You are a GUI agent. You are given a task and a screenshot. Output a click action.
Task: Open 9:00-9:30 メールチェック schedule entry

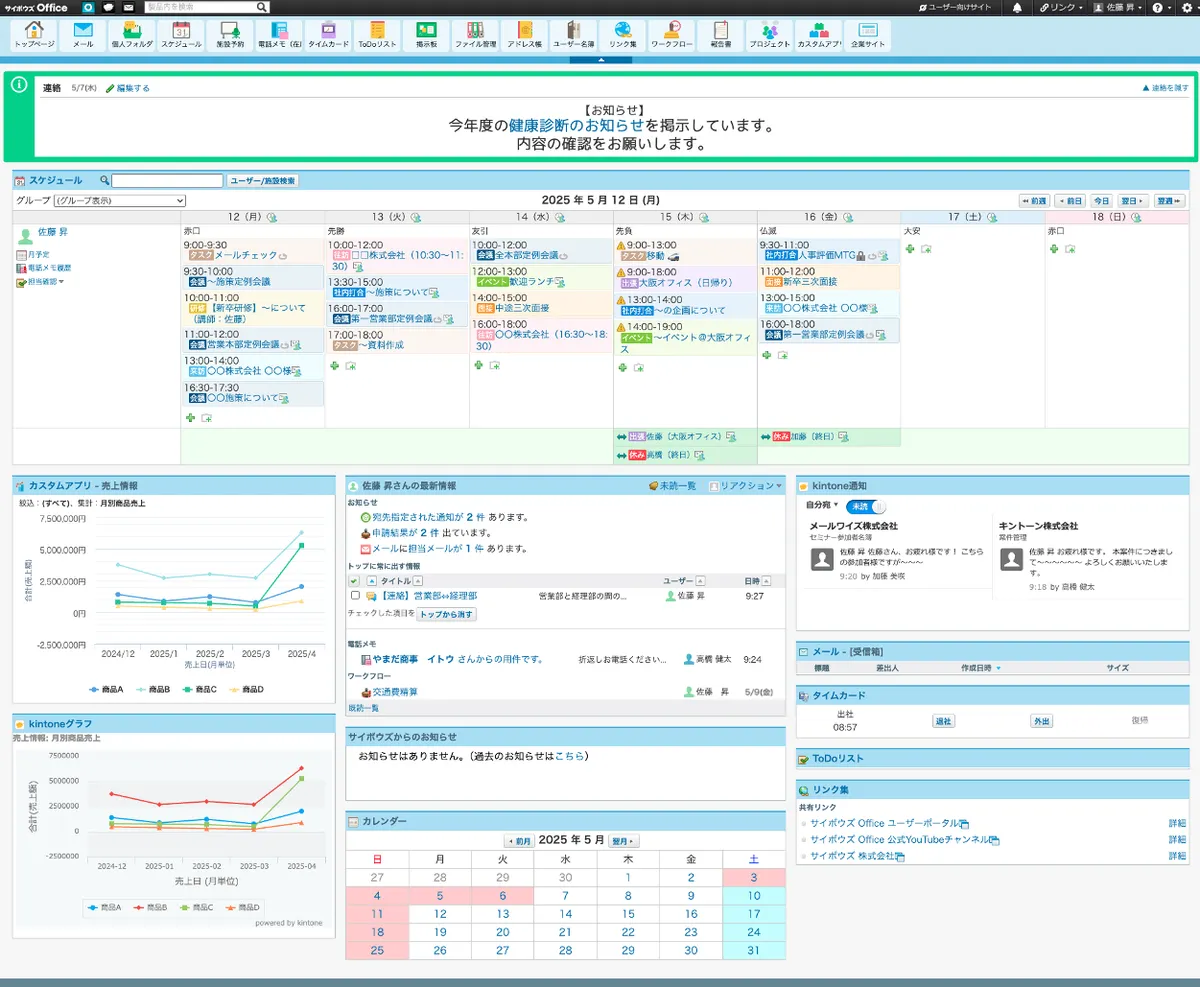(245, 255)
